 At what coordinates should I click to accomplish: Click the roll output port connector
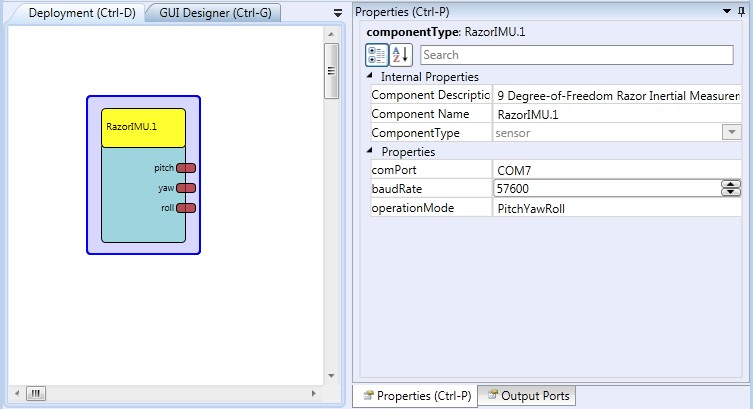186,208
